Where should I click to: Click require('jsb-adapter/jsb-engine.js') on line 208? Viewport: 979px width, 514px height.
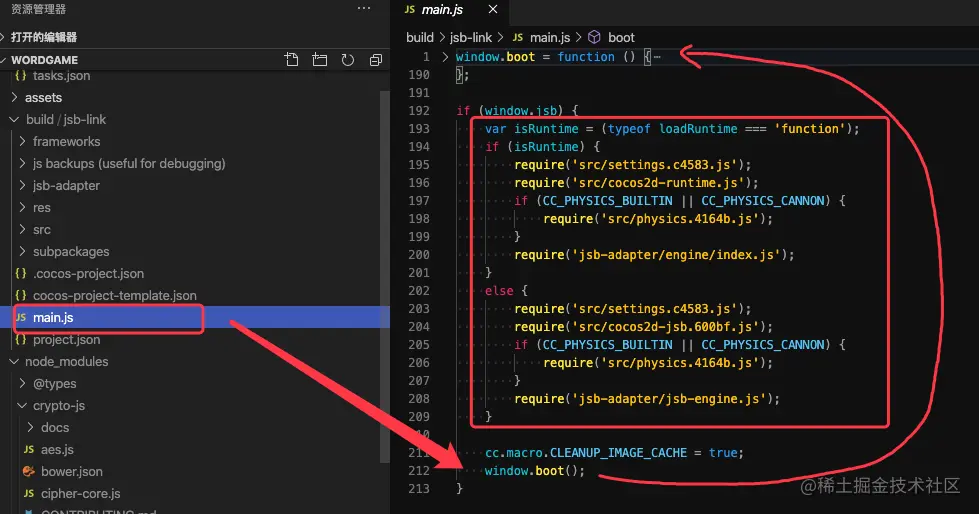(x=647, y=398)
